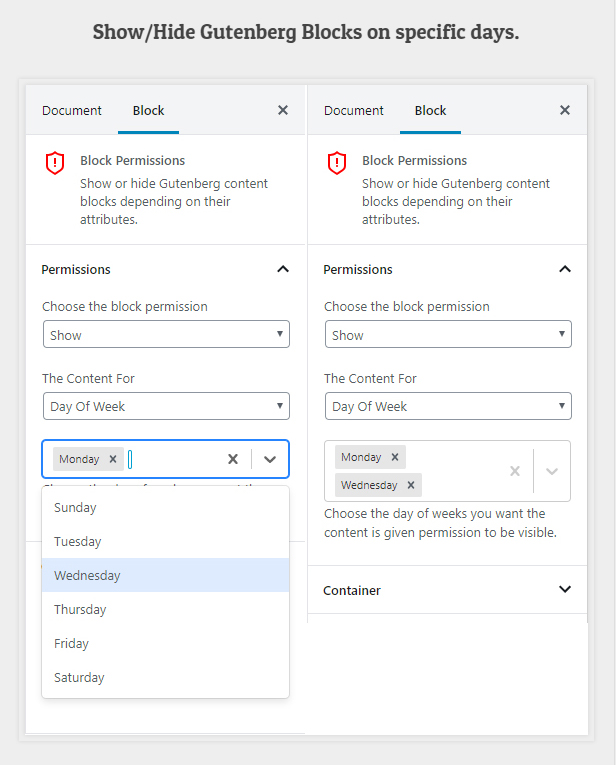
Task: Collapse the left Permissions section
Action: tap(283, 269)
